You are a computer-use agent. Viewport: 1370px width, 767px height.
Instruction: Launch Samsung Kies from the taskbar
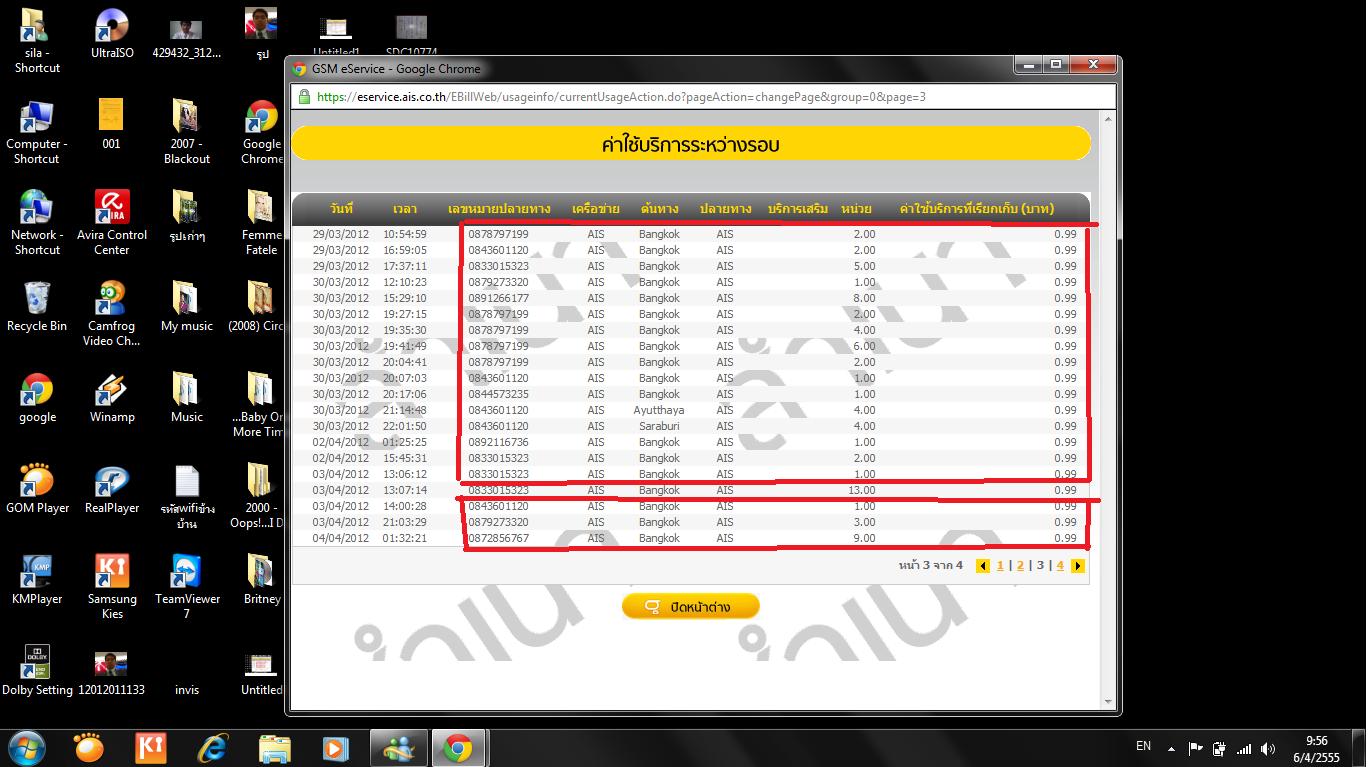[x=151, y=748]
